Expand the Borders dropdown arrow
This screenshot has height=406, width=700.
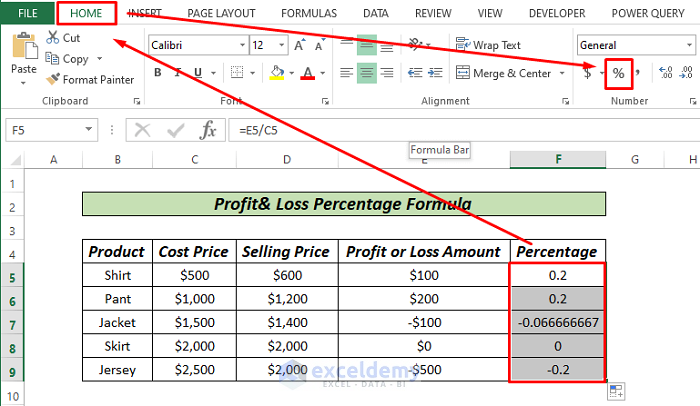(252, 73)
